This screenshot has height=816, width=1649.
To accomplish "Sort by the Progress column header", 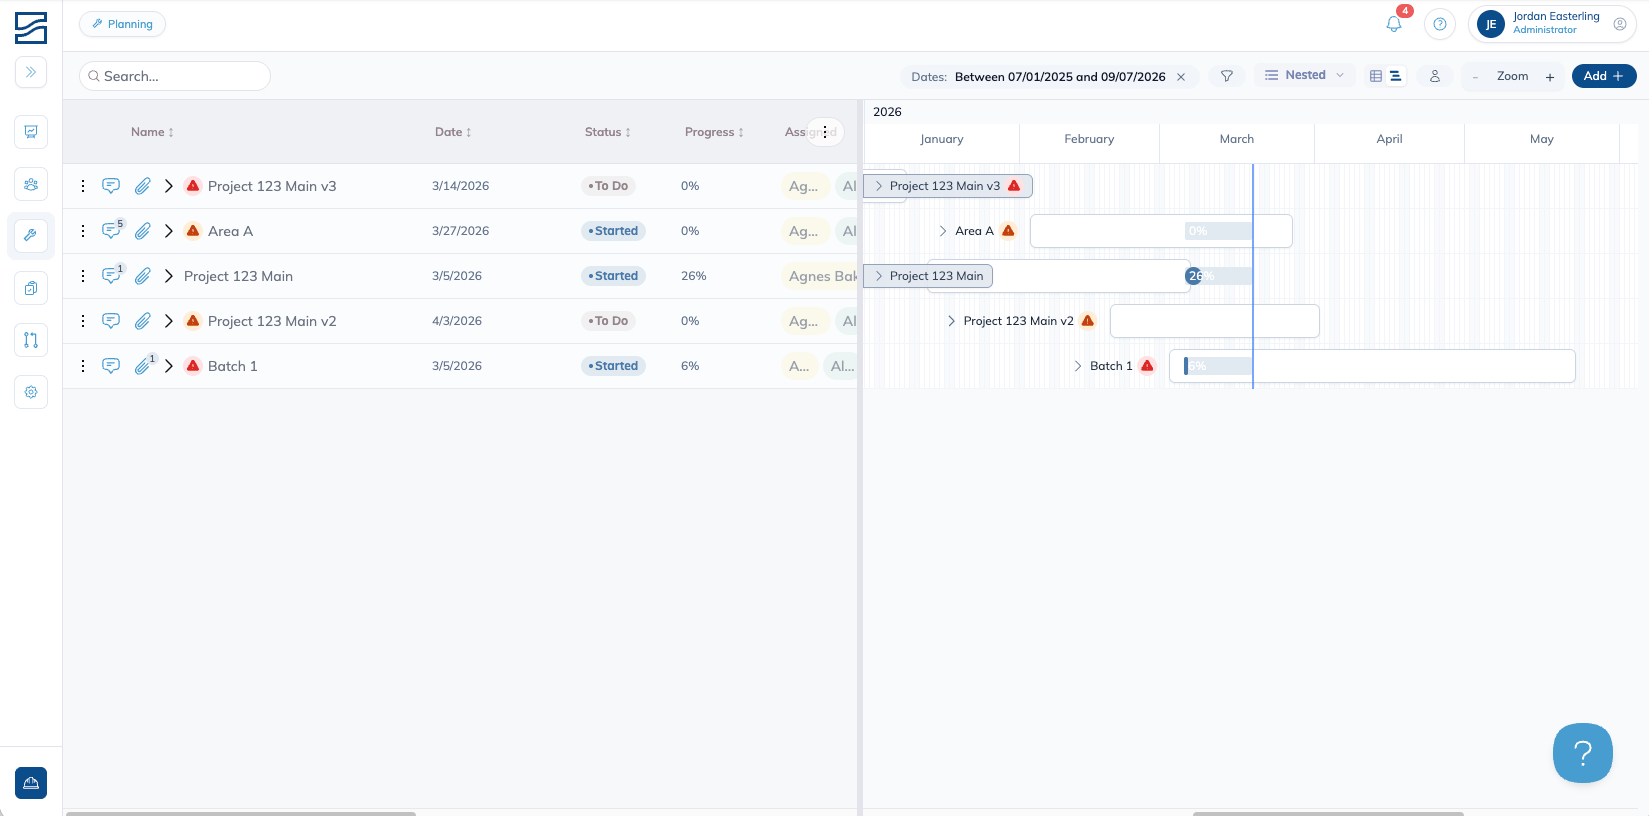I will [714, 132].
